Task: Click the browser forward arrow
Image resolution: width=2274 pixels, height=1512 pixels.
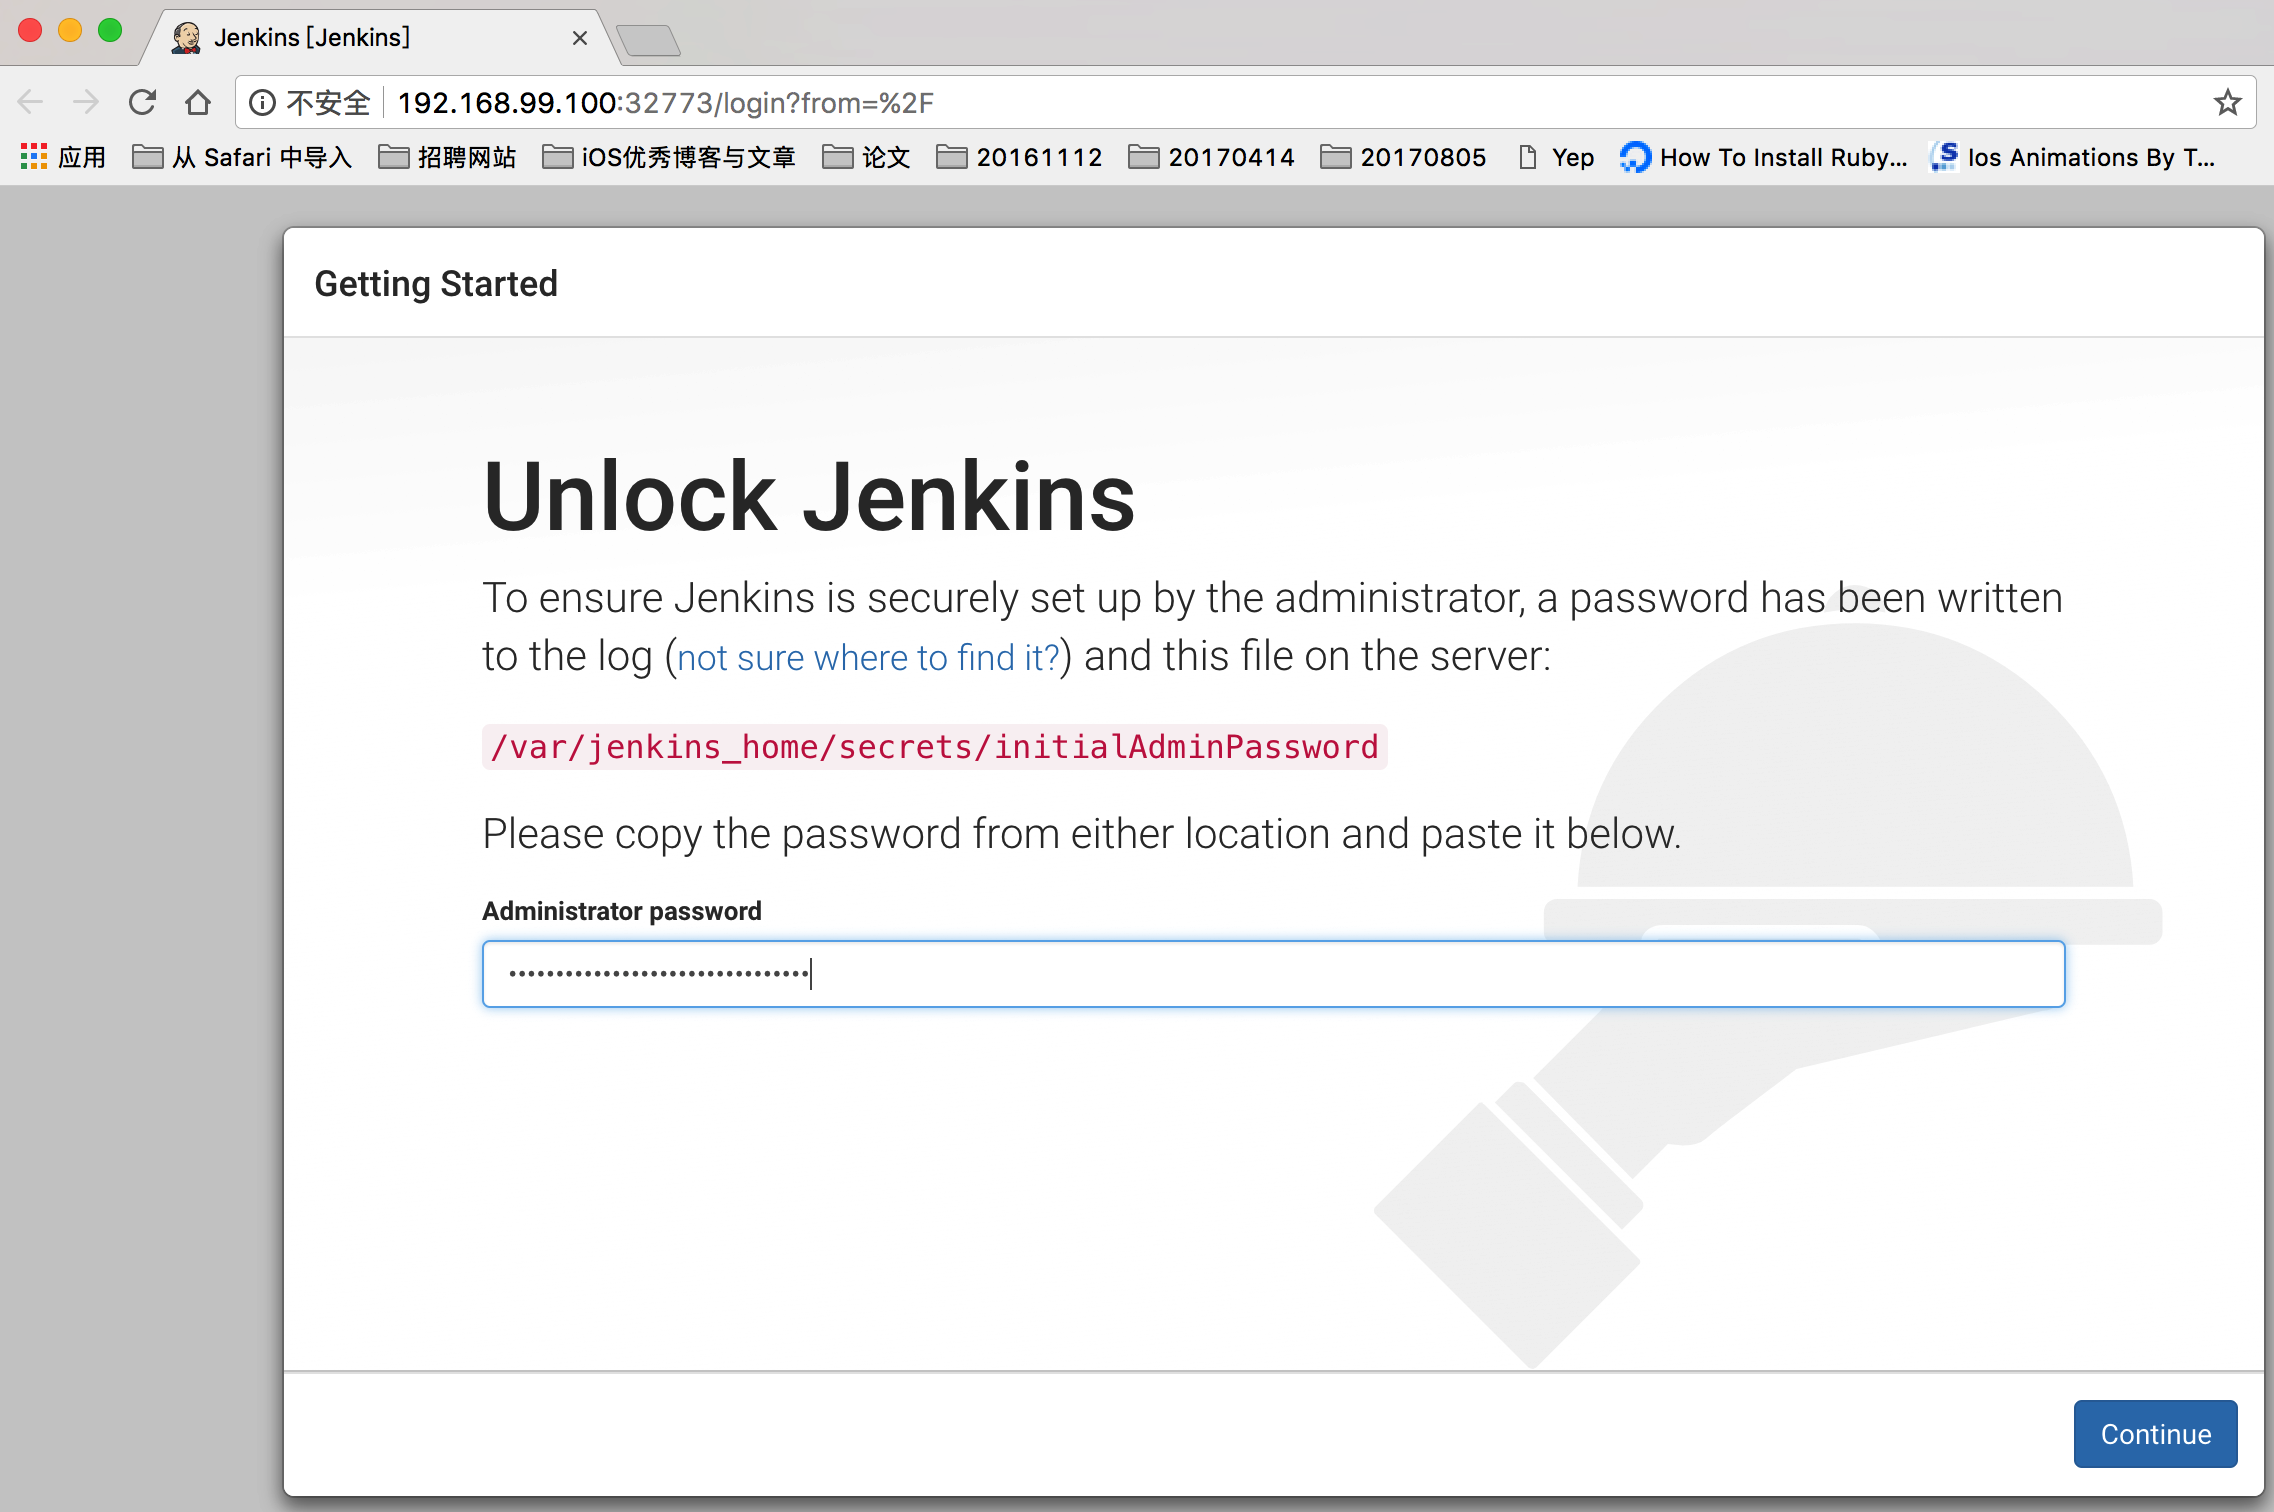Action: [x=87, y=102]
